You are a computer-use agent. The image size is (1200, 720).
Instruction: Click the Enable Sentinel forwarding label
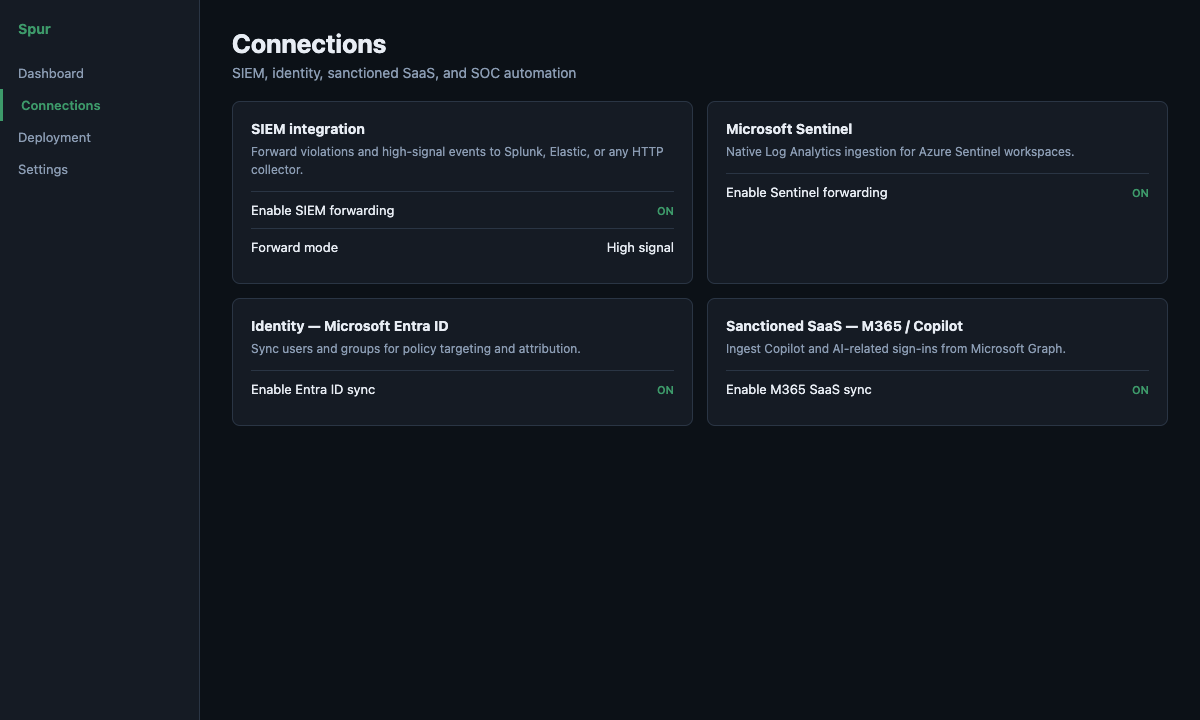point(806,192)
